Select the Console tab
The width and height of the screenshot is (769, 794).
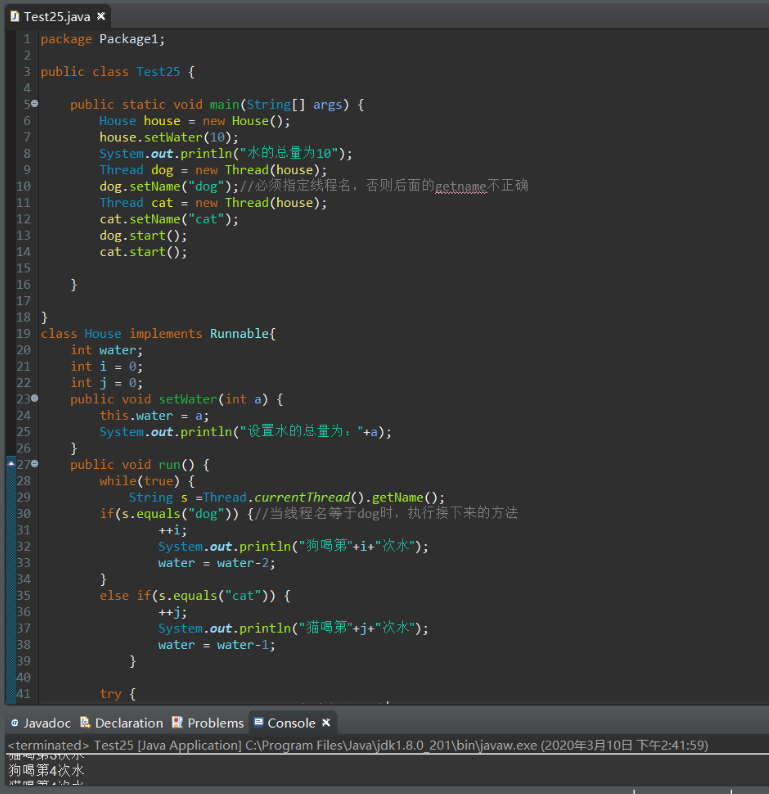click(x=291, y=722)
